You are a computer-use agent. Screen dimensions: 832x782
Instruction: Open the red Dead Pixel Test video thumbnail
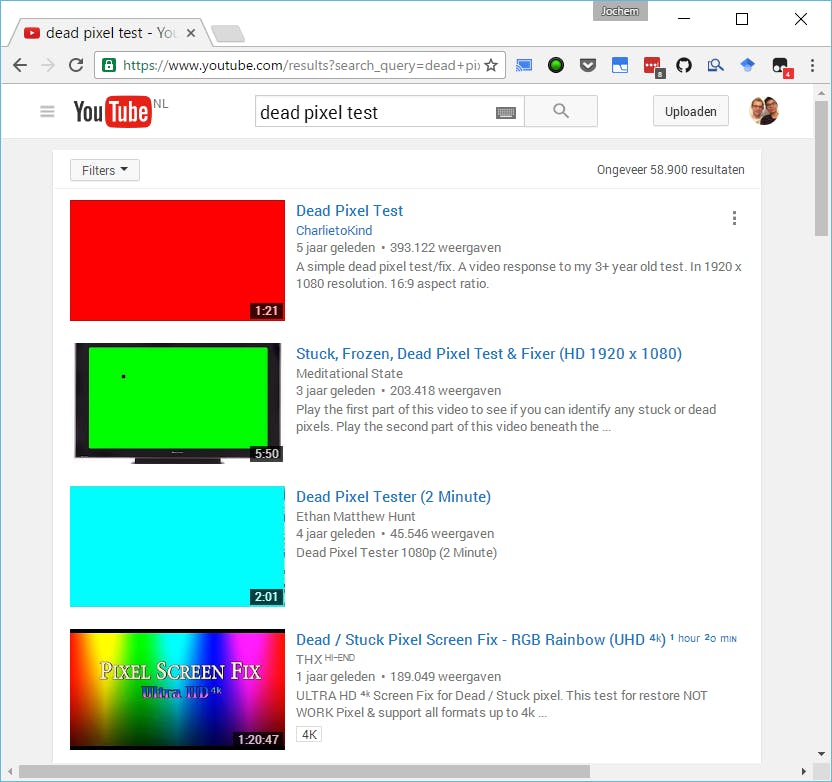(x=176, y=260)
